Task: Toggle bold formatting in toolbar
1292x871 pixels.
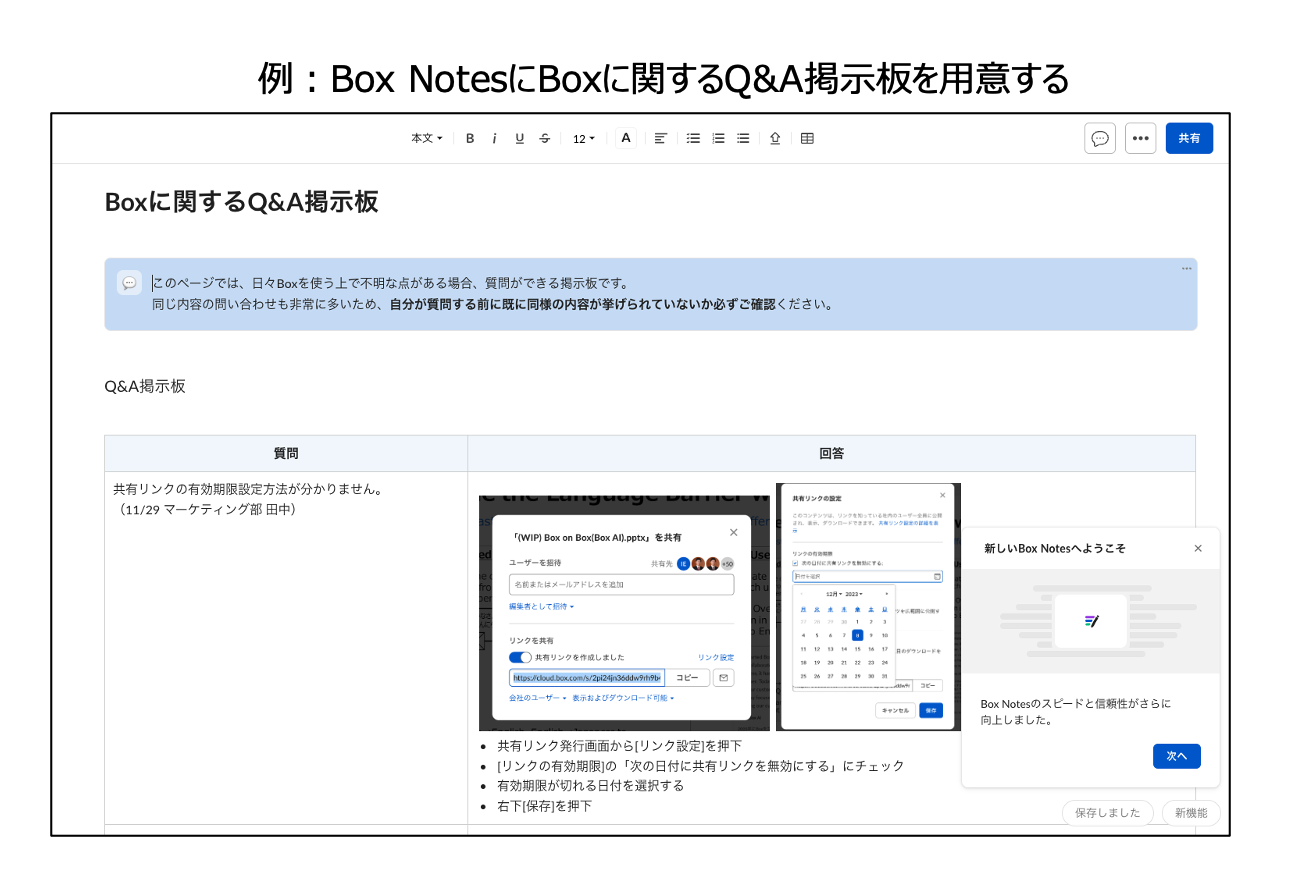Action: point(470,139)
